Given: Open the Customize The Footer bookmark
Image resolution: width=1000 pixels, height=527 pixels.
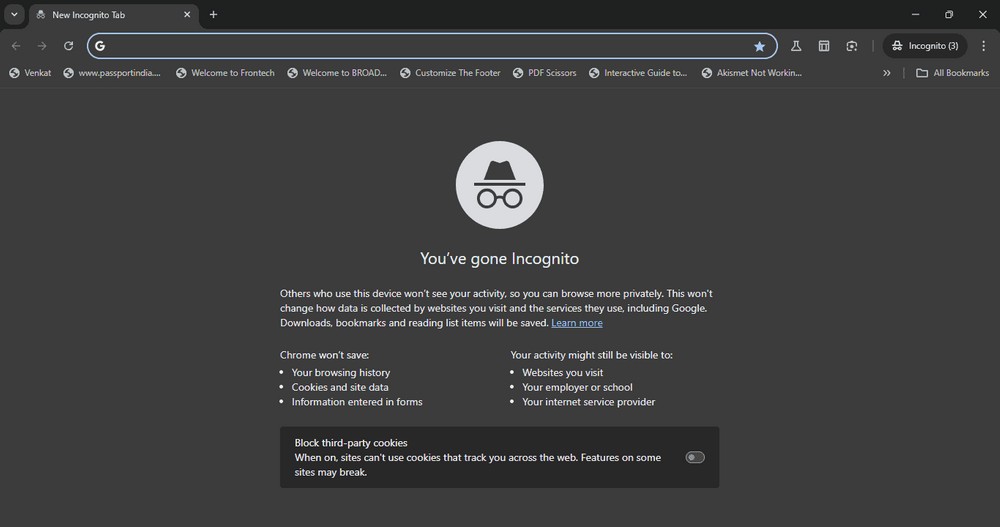Looking at the screenshot, I should [x=450, y=73].
